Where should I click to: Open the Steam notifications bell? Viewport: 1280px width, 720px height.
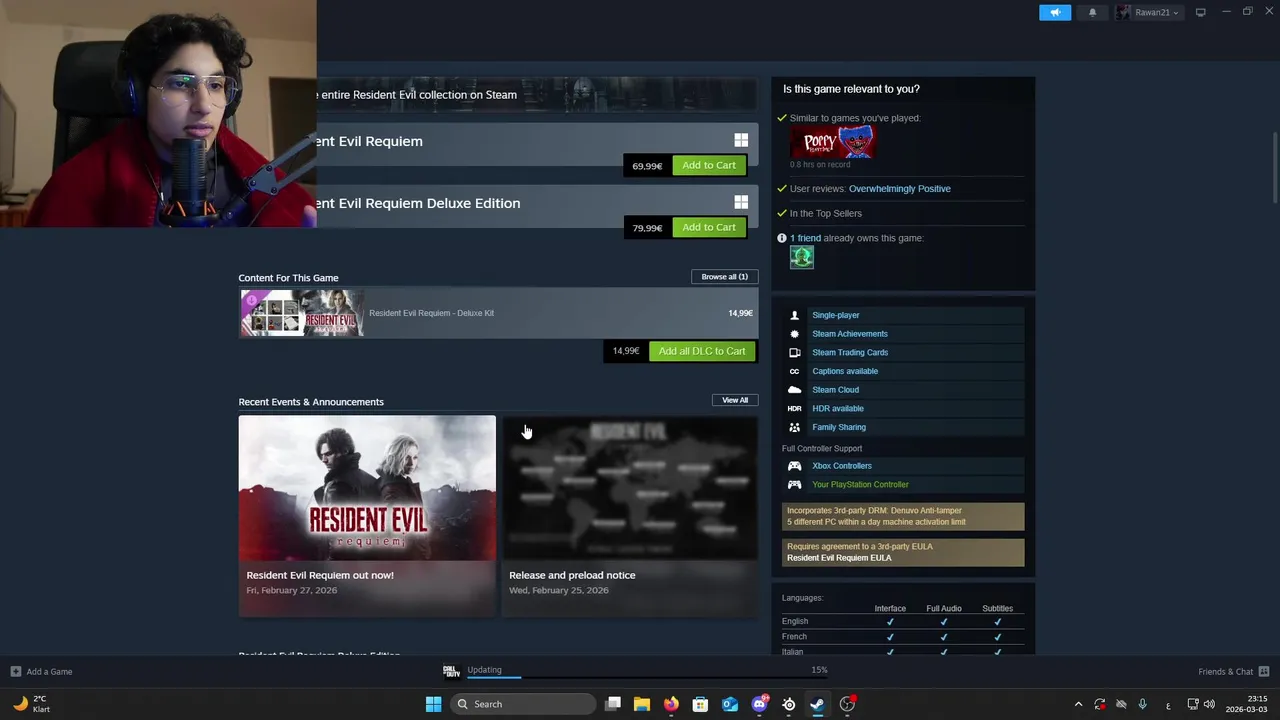[1092, 12]
